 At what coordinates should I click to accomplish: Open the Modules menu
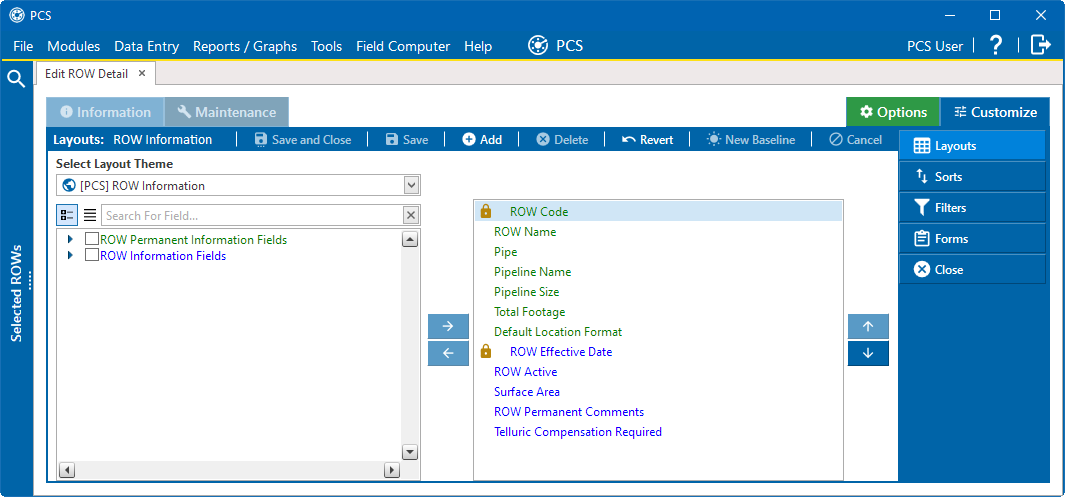[73, 46]
